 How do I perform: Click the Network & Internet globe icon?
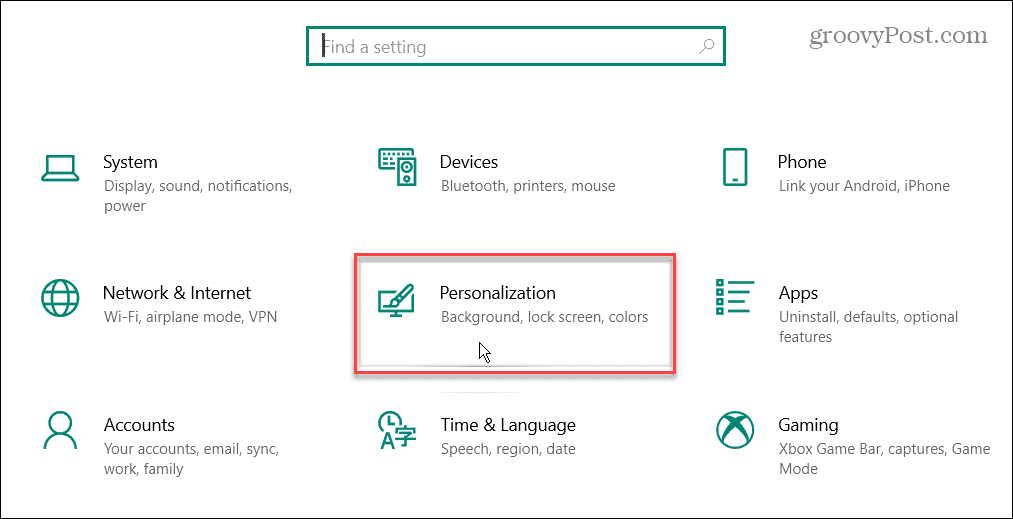pos(59,298)
